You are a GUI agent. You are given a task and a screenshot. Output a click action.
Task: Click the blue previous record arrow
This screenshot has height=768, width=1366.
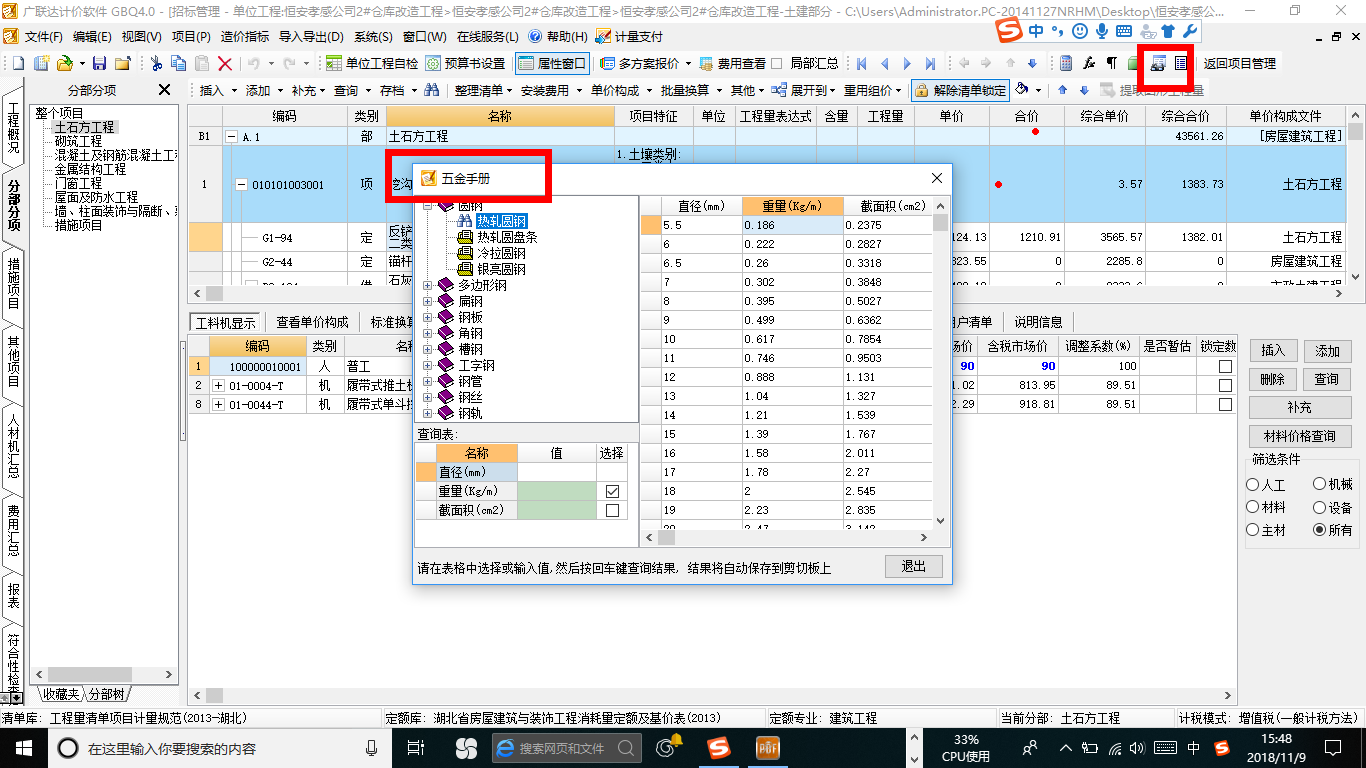coord(884,63)
